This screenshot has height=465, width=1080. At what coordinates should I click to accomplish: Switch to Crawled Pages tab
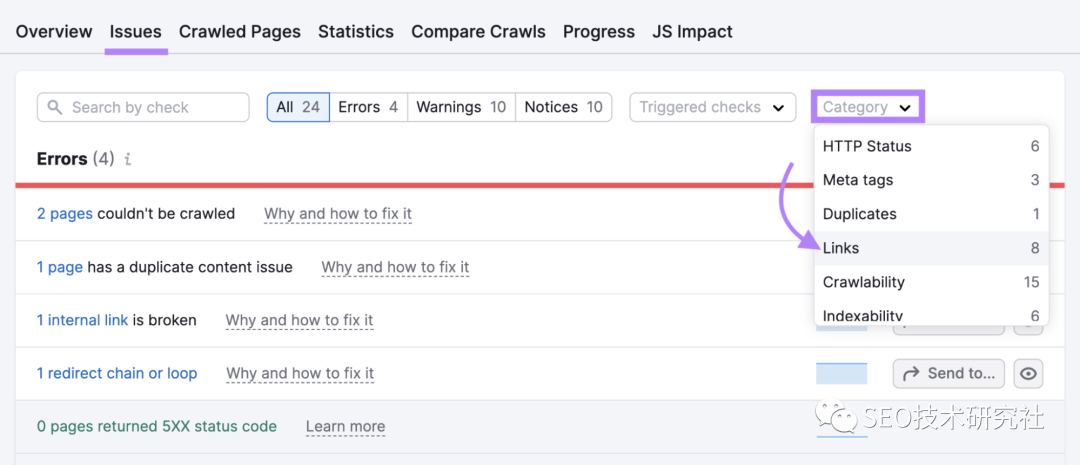(240, 32)
